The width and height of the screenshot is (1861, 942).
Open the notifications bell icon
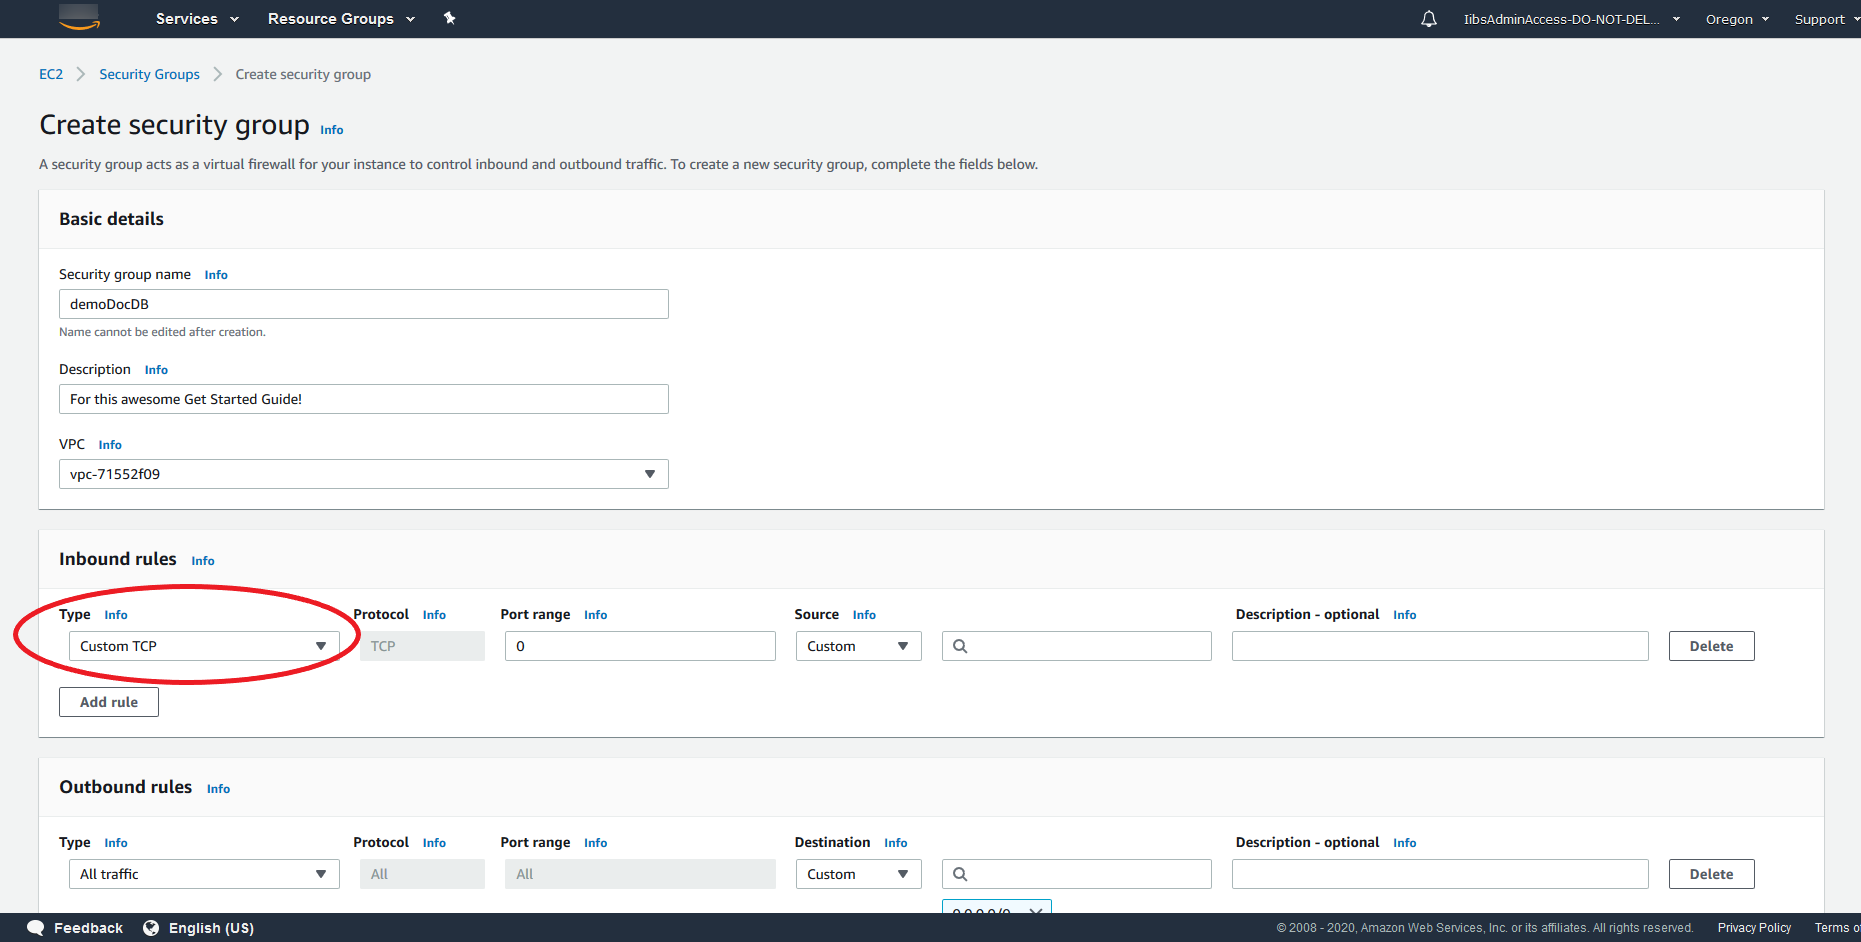click(x=1428, y=19)
